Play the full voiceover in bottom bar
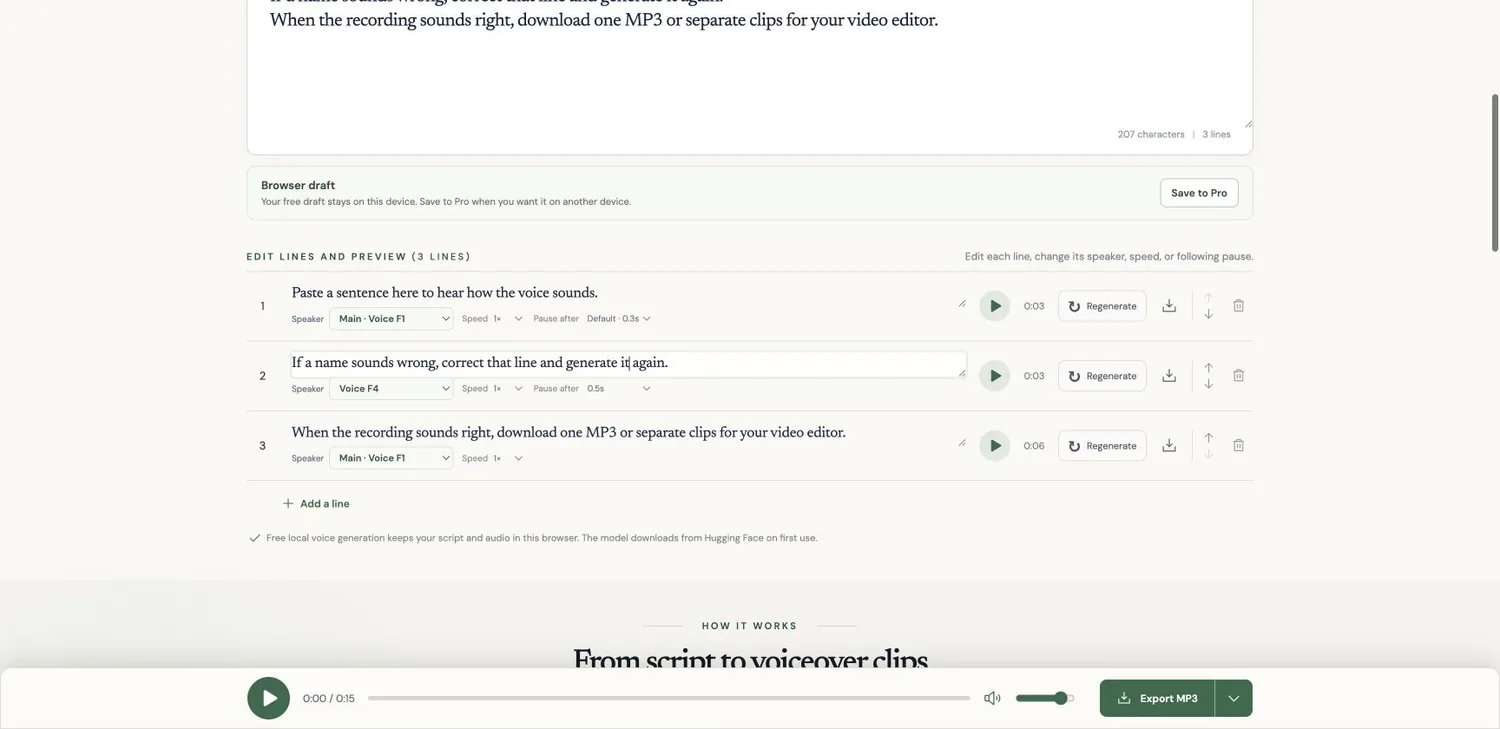The image size is (1500, 729). (269, 698)
